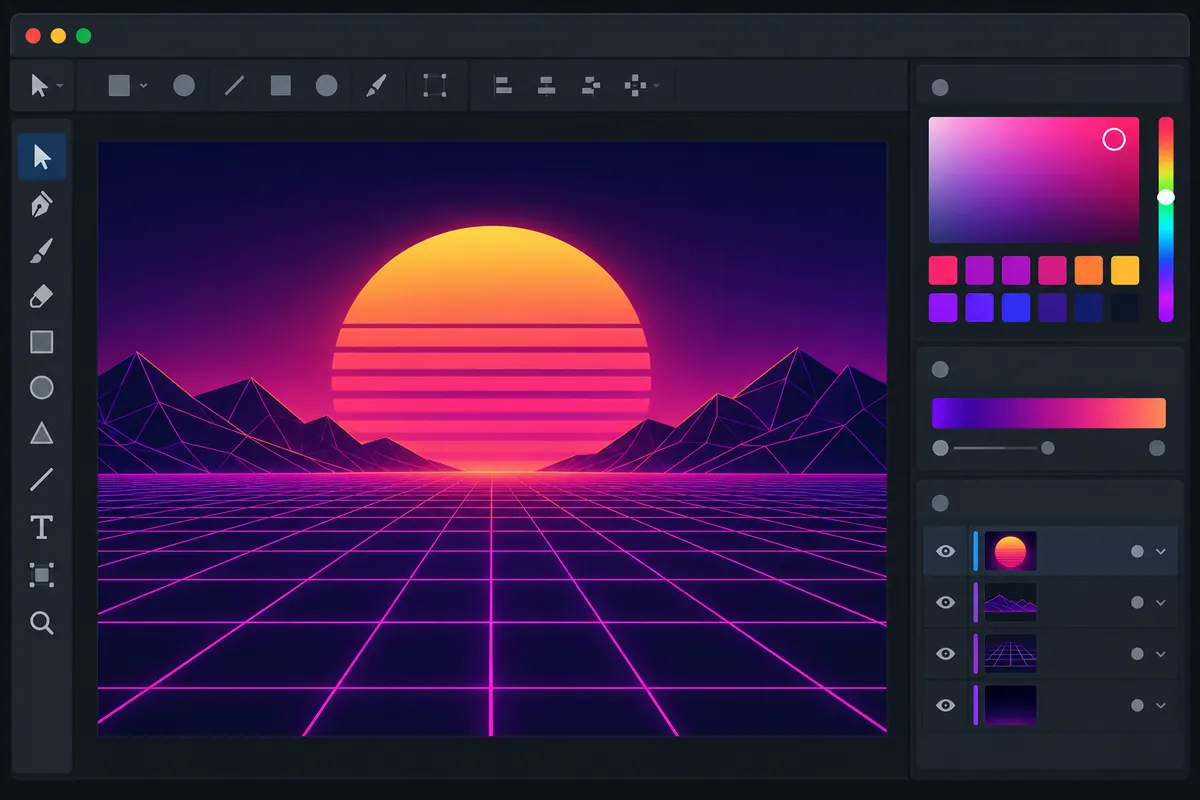
Task: Open the top toolbar rectangle shape dropdown arrow
Action: [x=143, y=86]
